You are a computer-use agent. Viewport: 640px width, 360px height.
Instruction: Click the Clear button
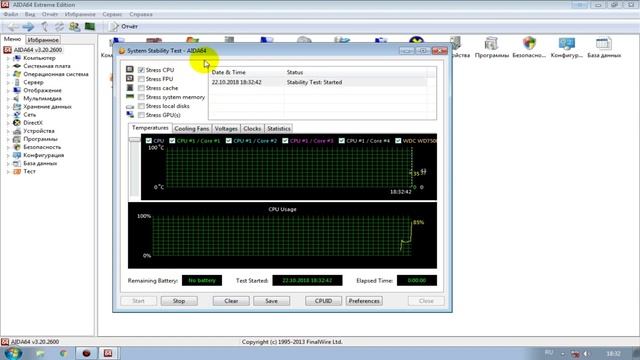(231, 301)
